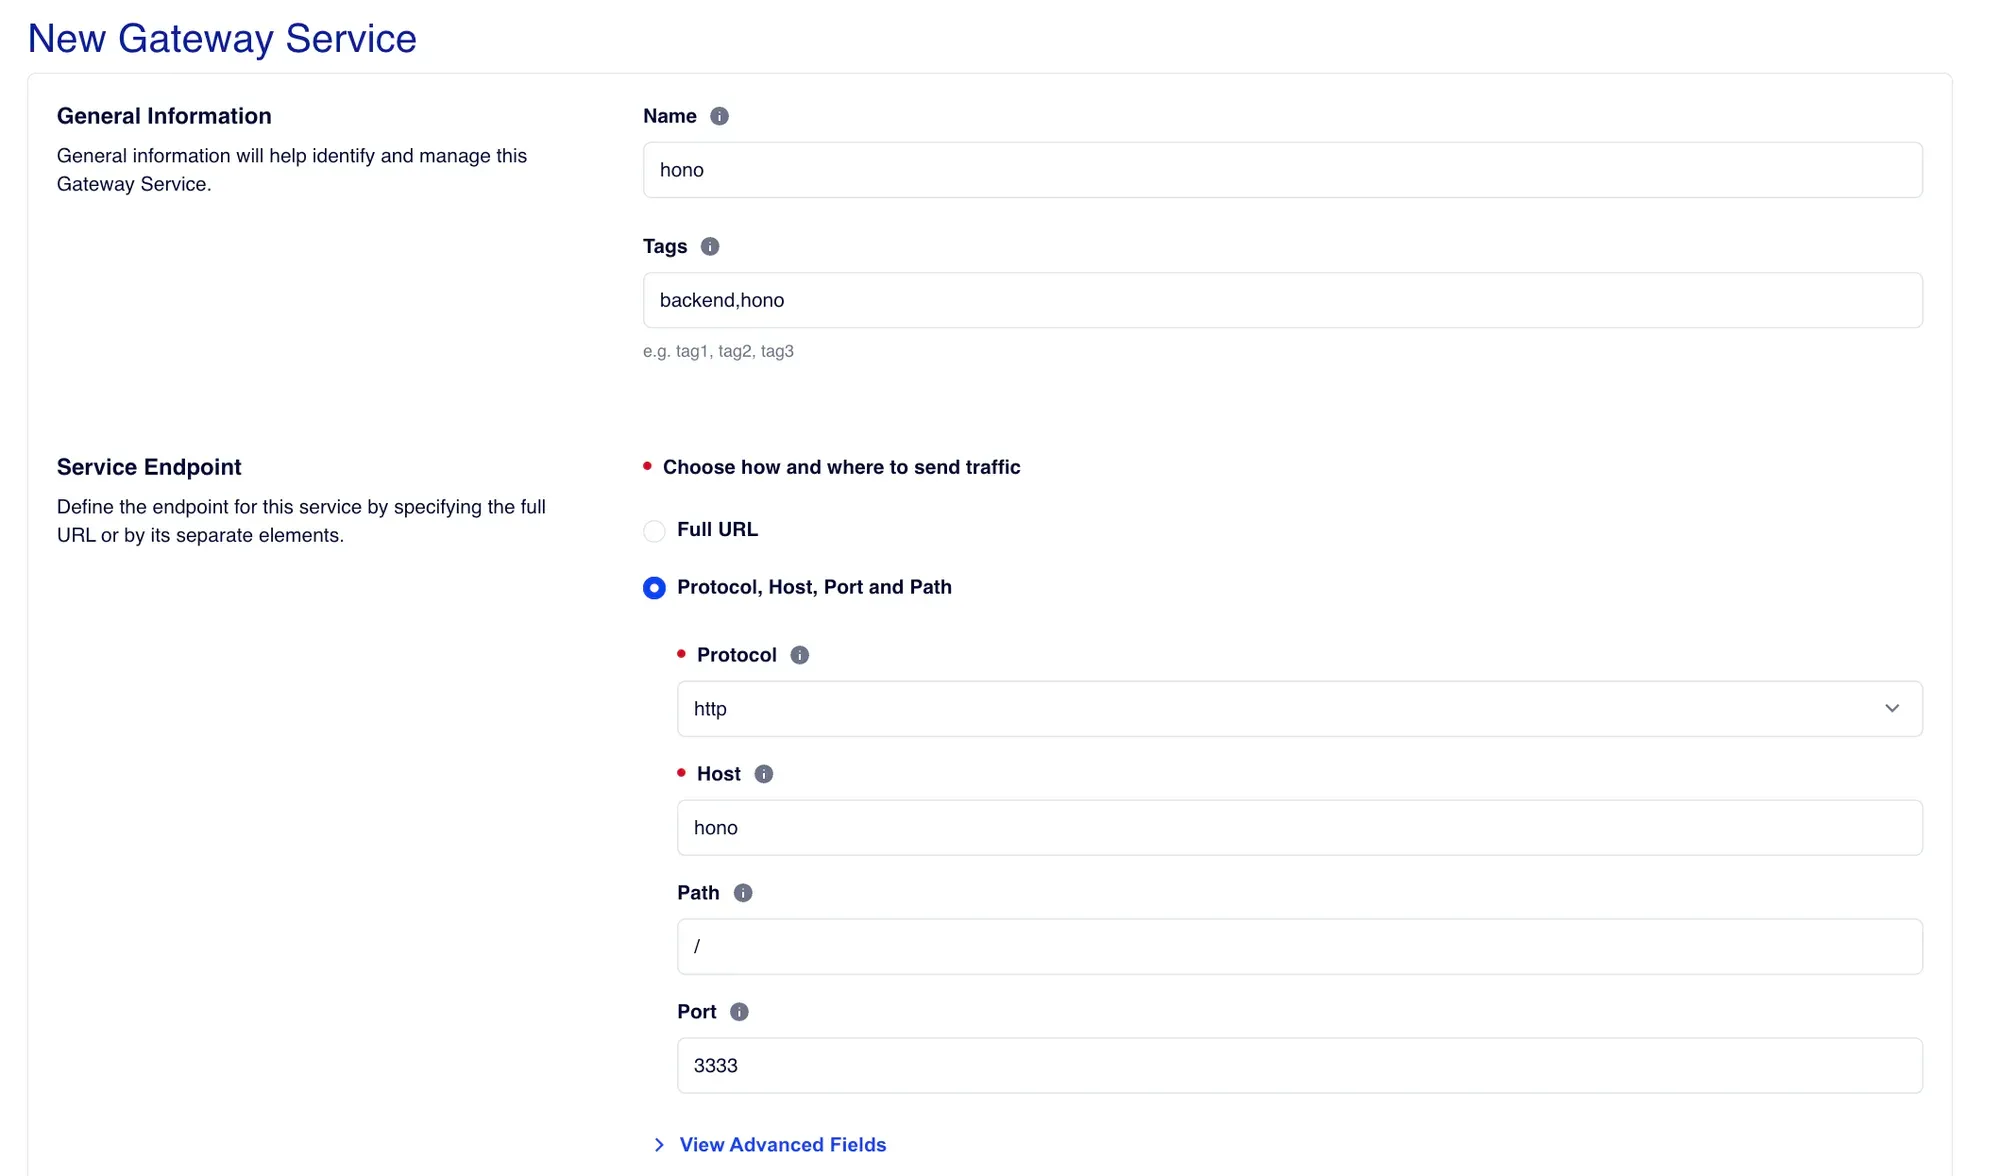
Task: Click the info icon beside Port label
Action: 739,1012
